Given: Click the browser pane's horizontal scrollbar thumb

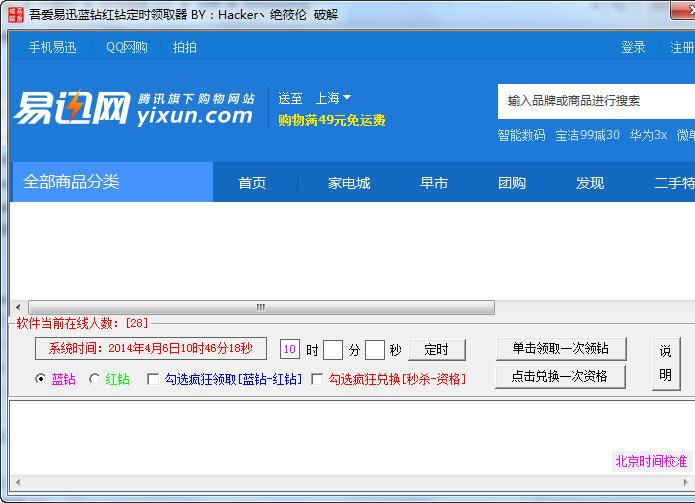Looking at the screenshot, I should click(x=260, y=307).
